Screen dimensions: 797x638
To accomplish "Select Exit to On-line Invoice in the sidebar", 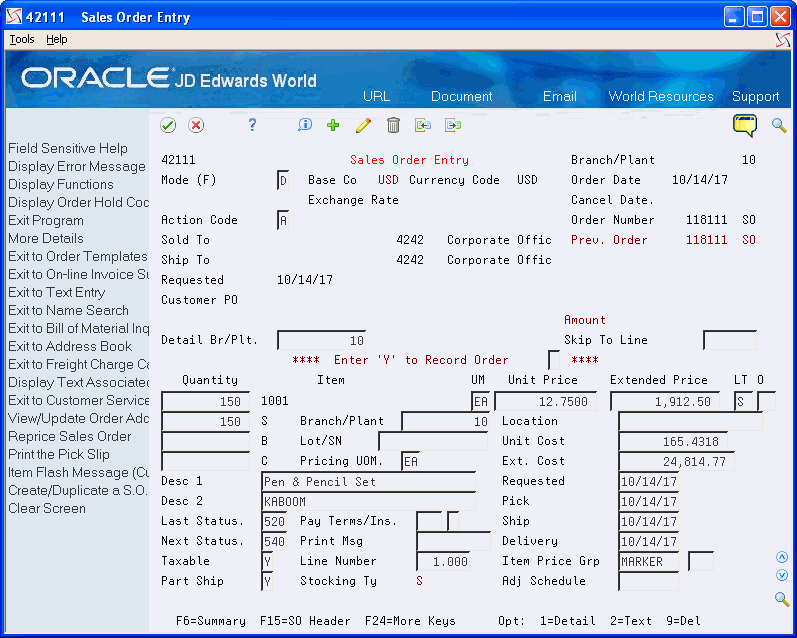I will click(x=79, y=275).
